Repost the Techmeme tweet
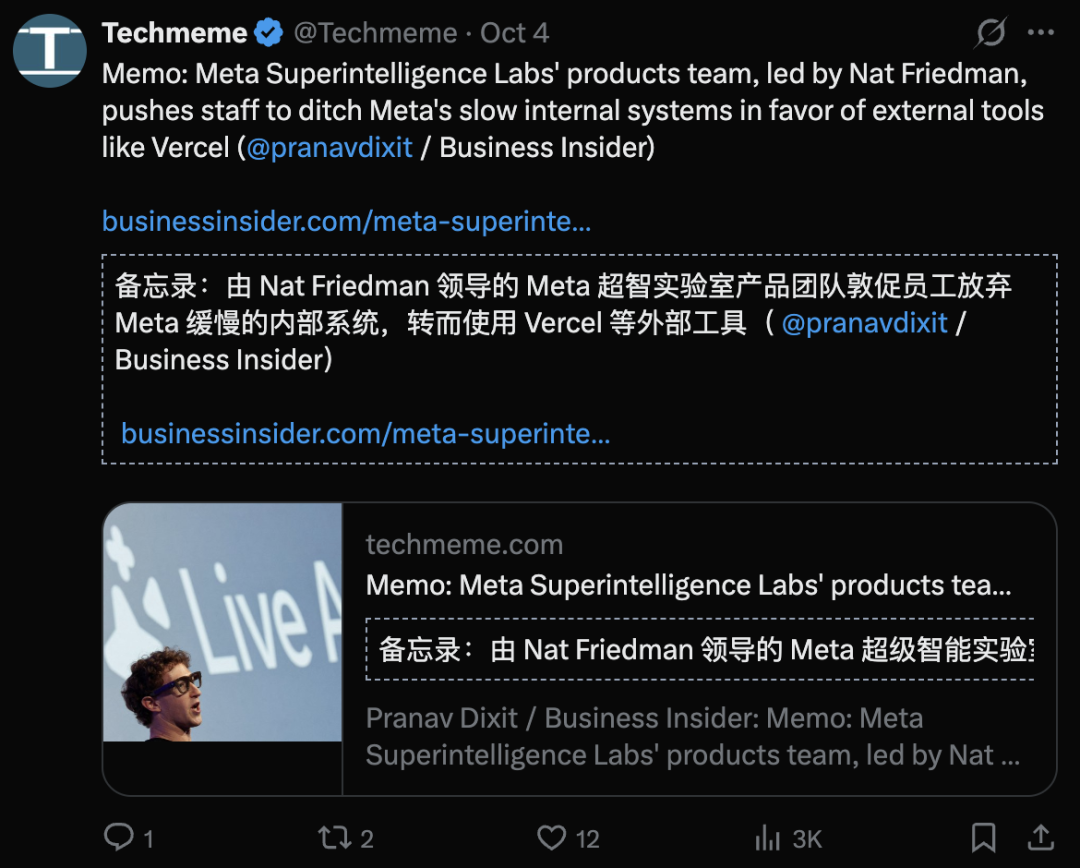The width and height of the screenshot is (1080, 868). pyautogui.click(x=331, y=837)
